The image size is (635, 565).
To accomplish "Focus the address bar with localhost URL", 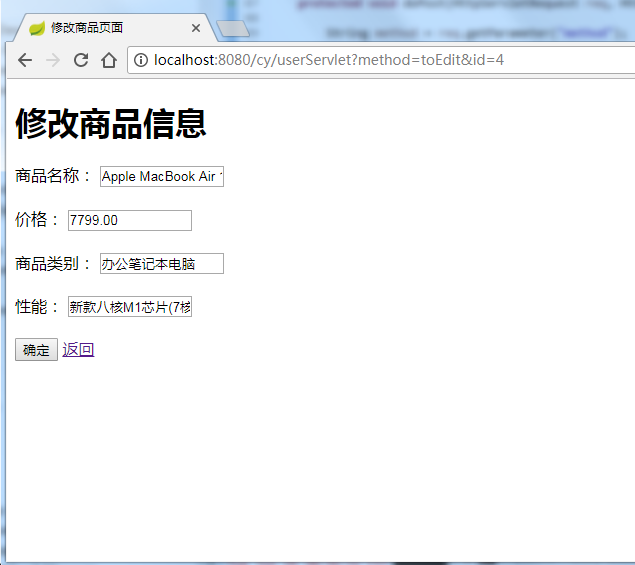I will coord(381,60).
